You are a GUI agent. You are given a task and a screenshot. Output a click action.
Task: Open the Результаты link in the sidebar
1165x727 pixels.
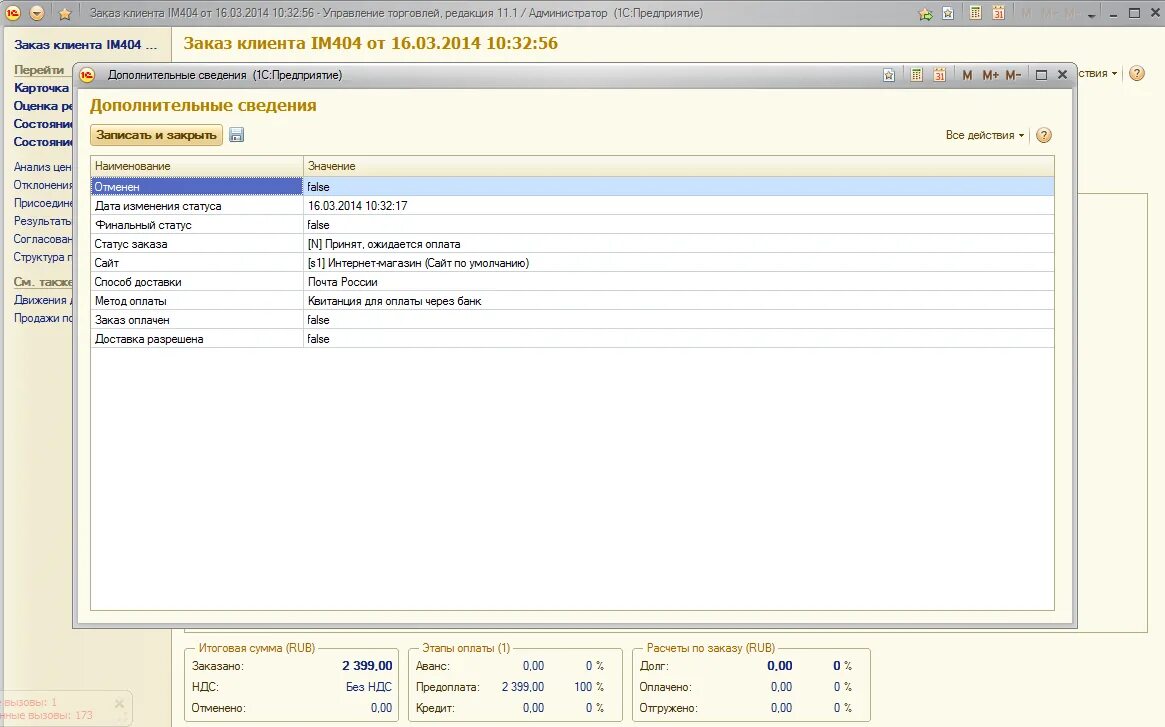(42, 221)
